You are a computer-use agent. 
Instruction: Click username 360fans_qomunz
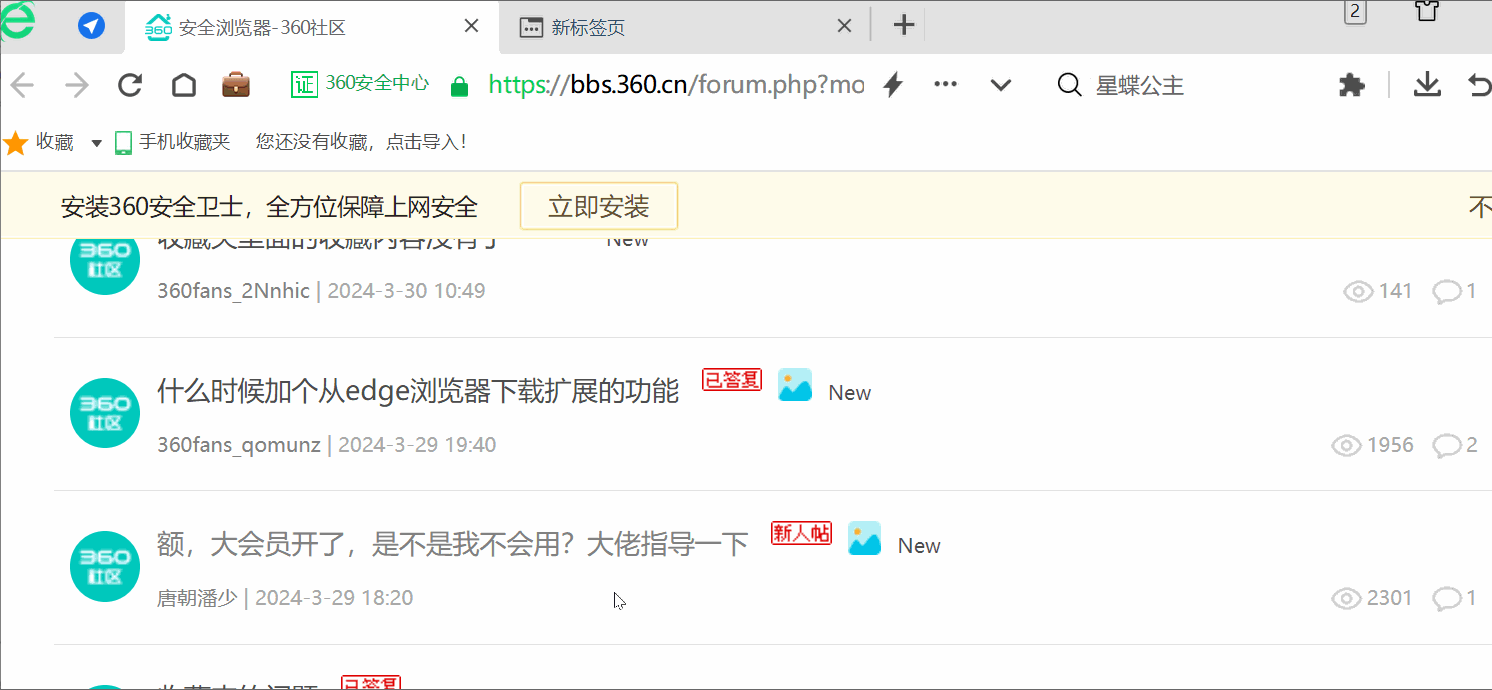point(239,444)
